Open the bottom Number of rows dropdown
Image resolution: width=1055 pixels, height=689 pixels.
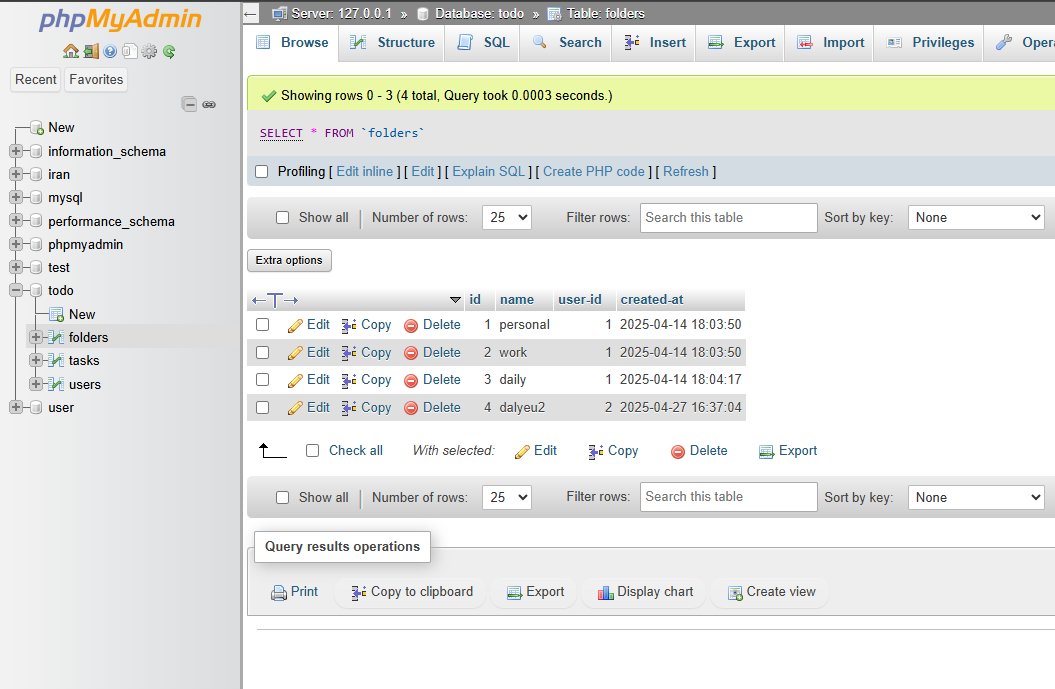click(x=507, y=497)
